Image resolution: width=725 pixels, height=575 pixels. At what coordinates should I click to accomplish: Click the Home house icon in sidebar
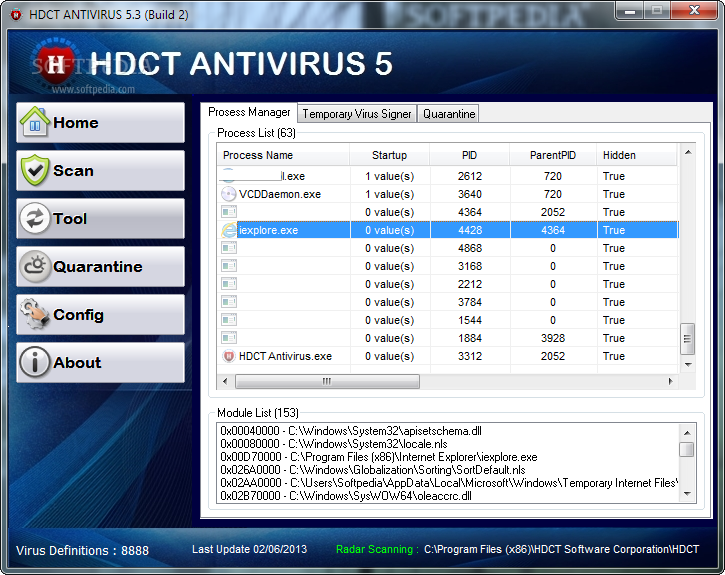[35, 122]
